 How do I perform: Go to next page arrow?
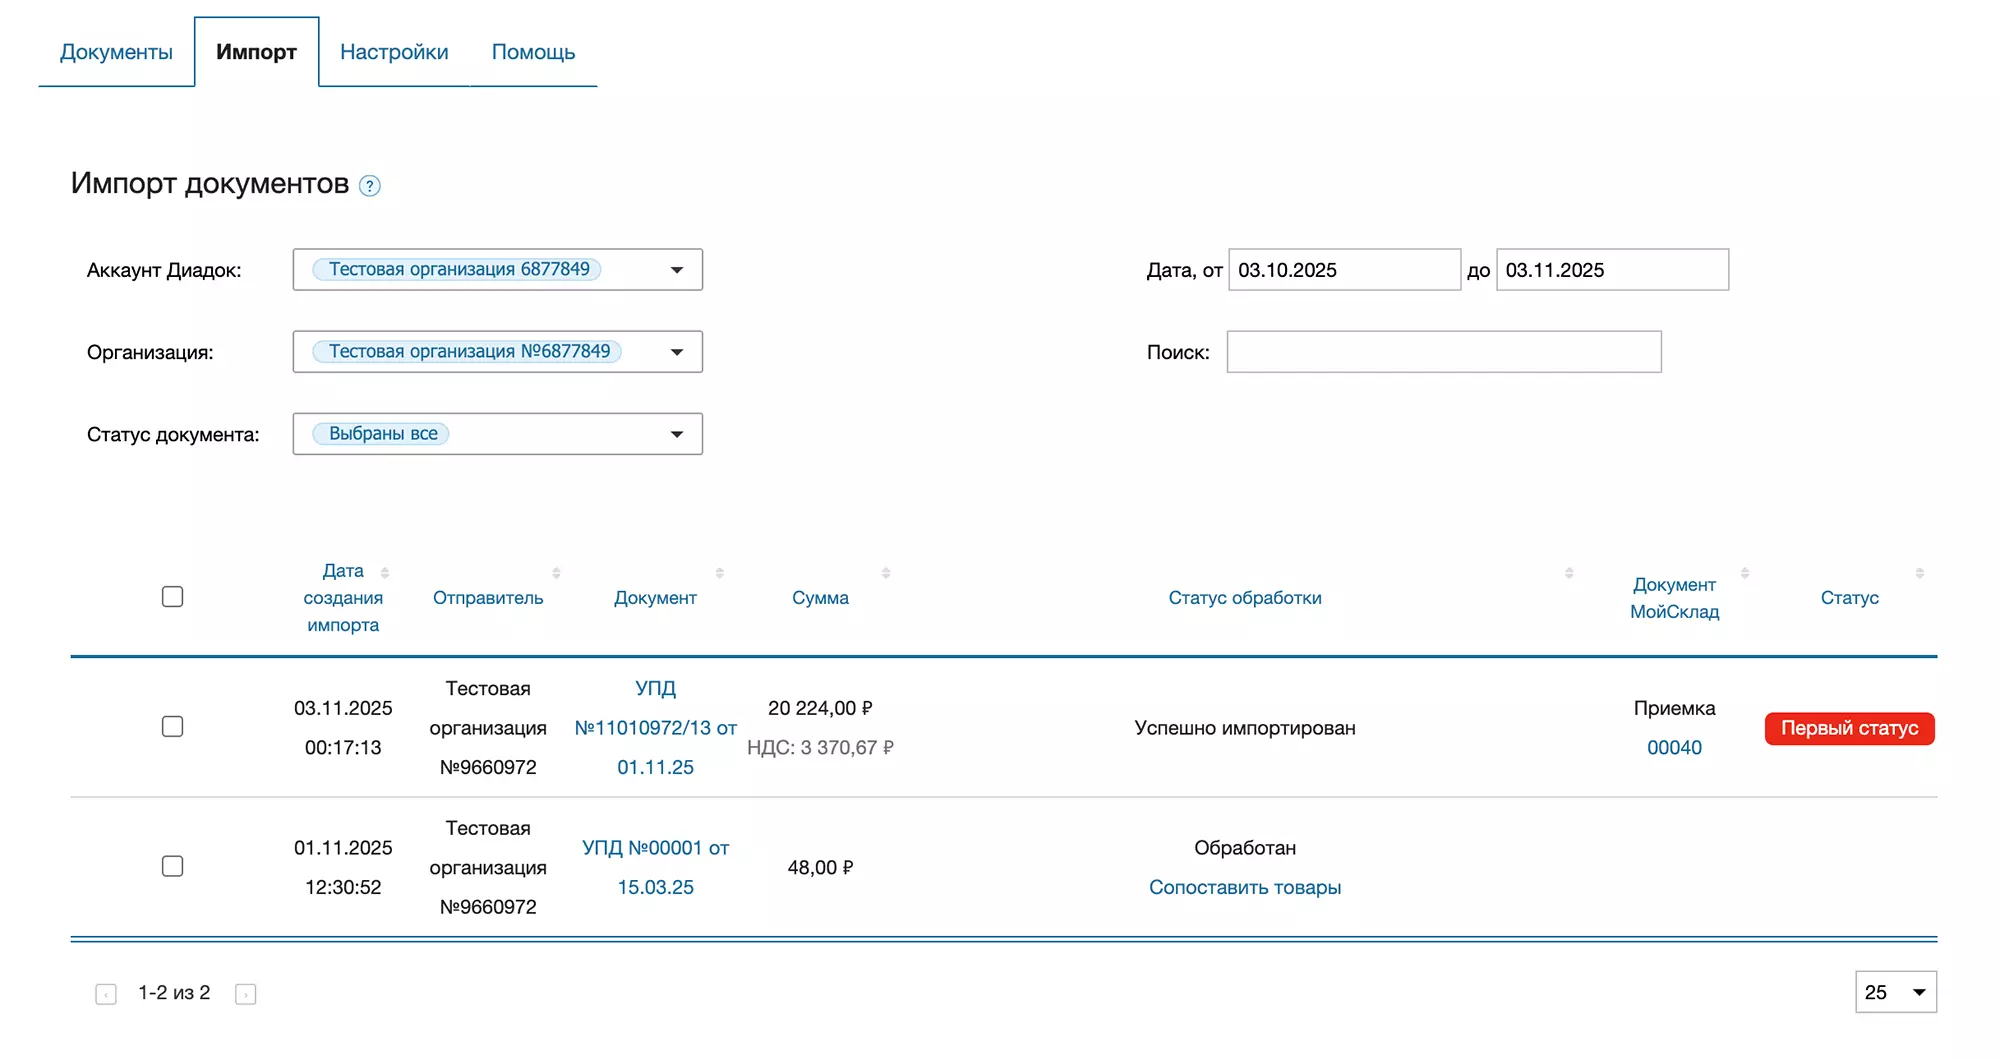click(x=246, y=994)
